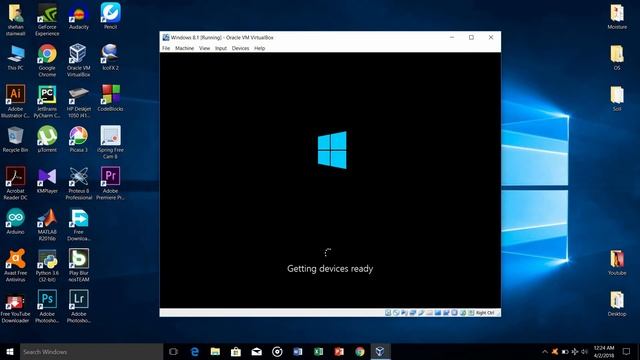Click the Right Ctrl host key label

pos(485,313)
